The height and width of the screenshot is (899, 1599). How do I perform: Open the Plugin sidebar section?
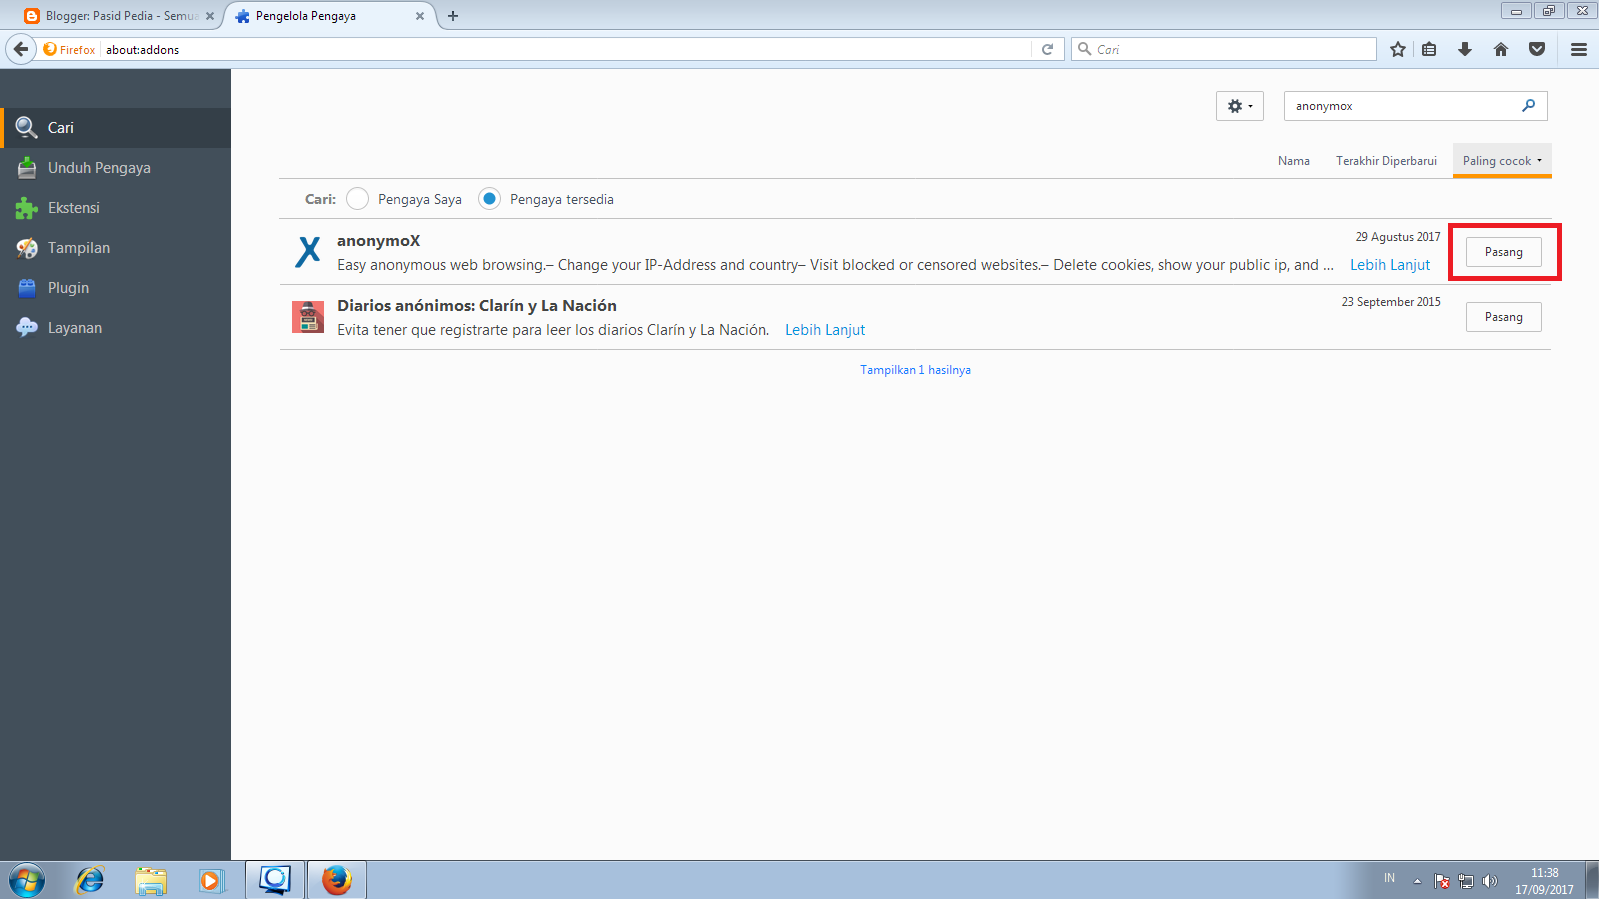115,288
